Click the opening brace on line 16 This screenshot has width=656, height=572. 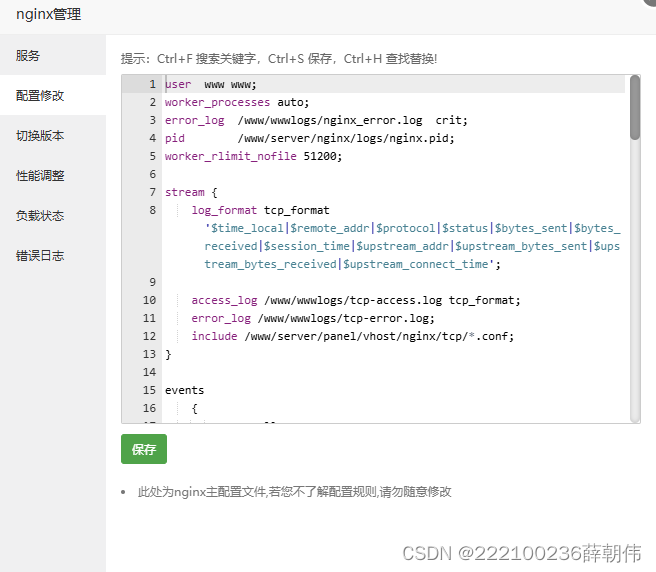point(195,408)
